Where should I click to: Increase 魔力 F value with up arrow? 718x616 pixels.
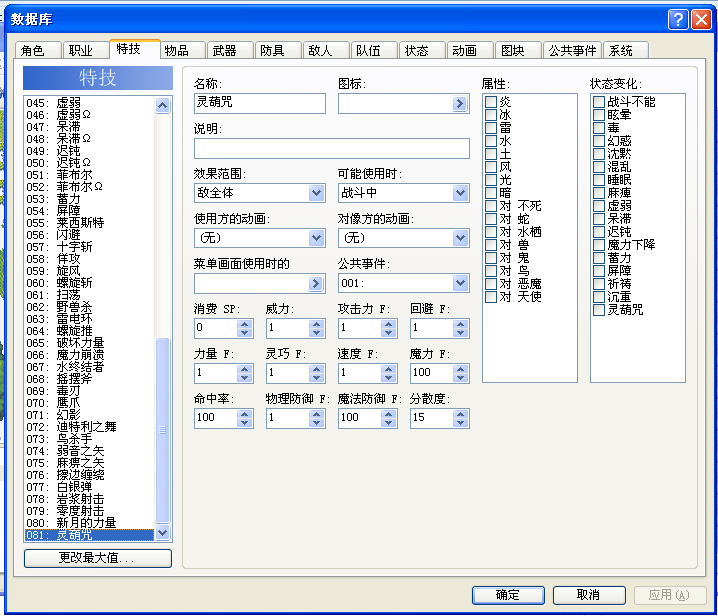click(x=460, y=369)
